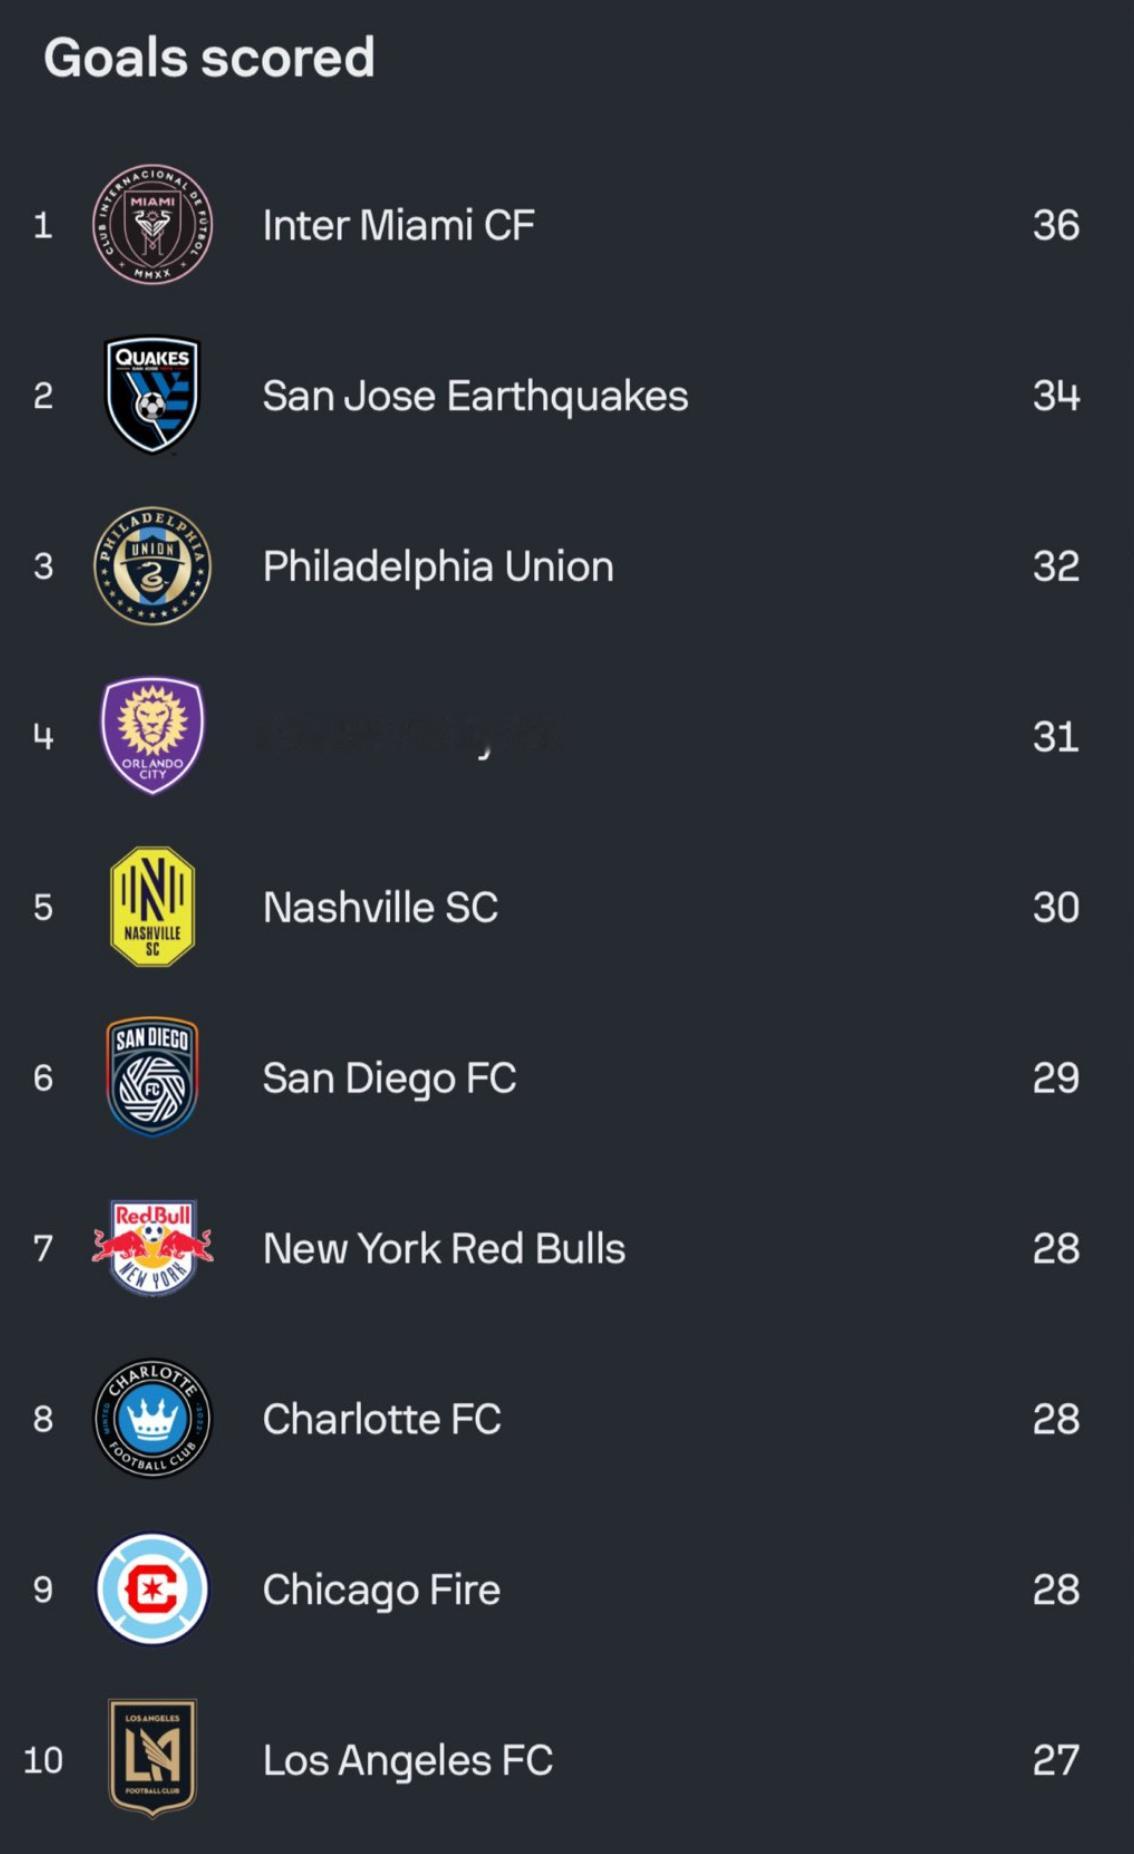Tap the Chicago Fire round logo
The width and height of the screenshot is (1134, 1854).
152,1589
